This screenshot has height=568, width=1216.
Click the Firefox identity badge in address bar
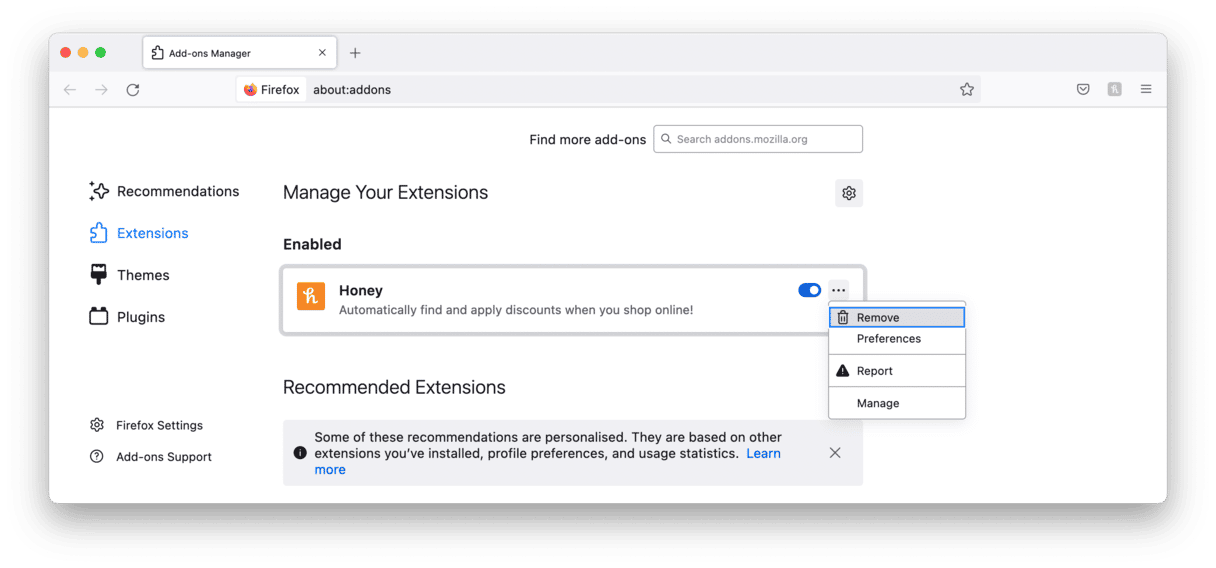(272, 90)
